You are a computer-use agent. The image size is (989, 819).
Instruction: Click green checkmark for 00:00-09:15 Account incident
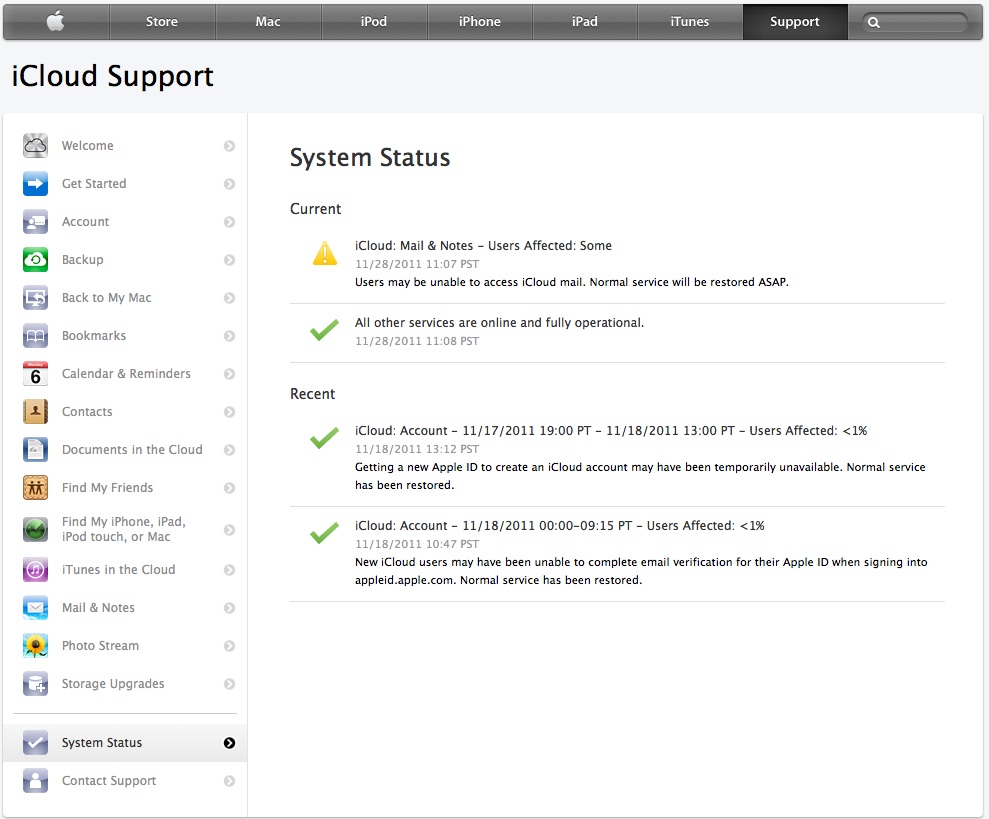tap(324, 533)
